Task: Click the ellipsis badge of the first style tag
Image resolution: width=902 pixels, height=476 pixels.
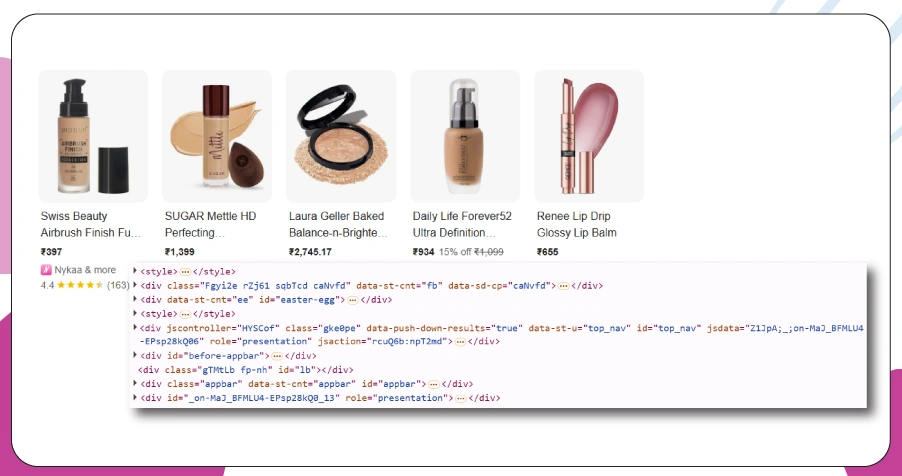Action: click(x=185, y=272)
